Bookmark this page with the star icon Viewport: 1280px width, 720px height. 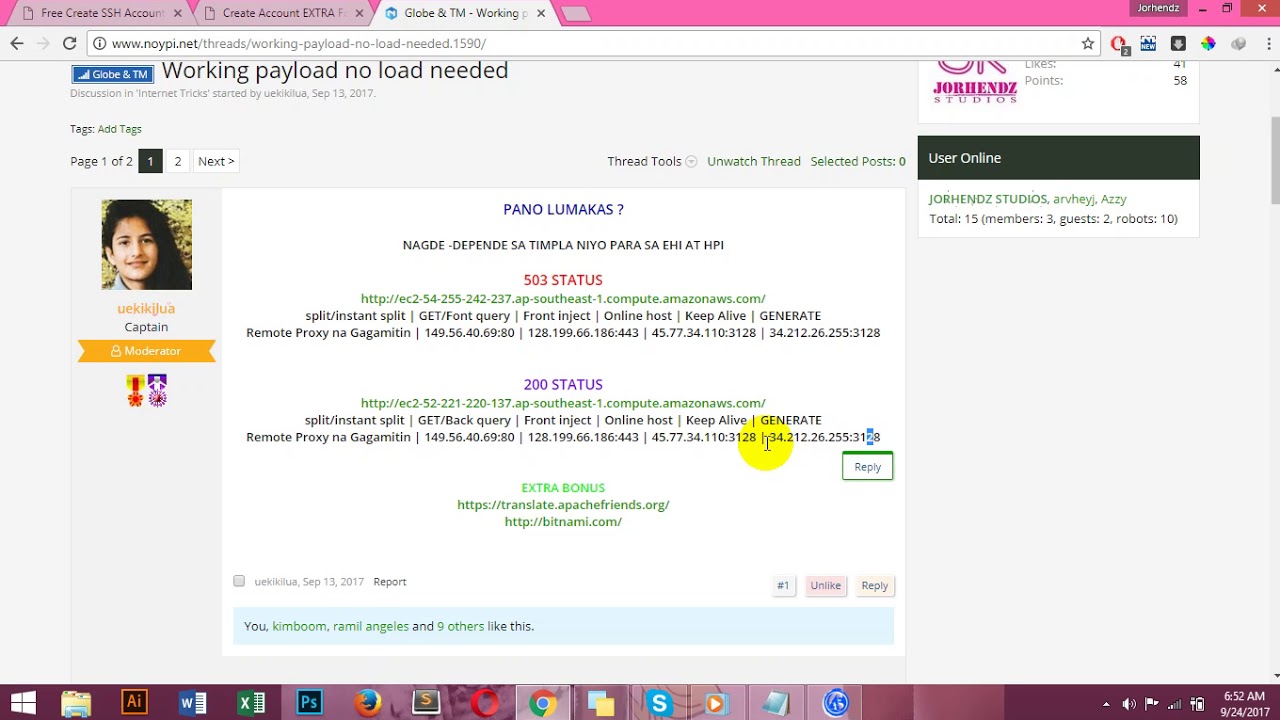click(x=1088, y=43)
